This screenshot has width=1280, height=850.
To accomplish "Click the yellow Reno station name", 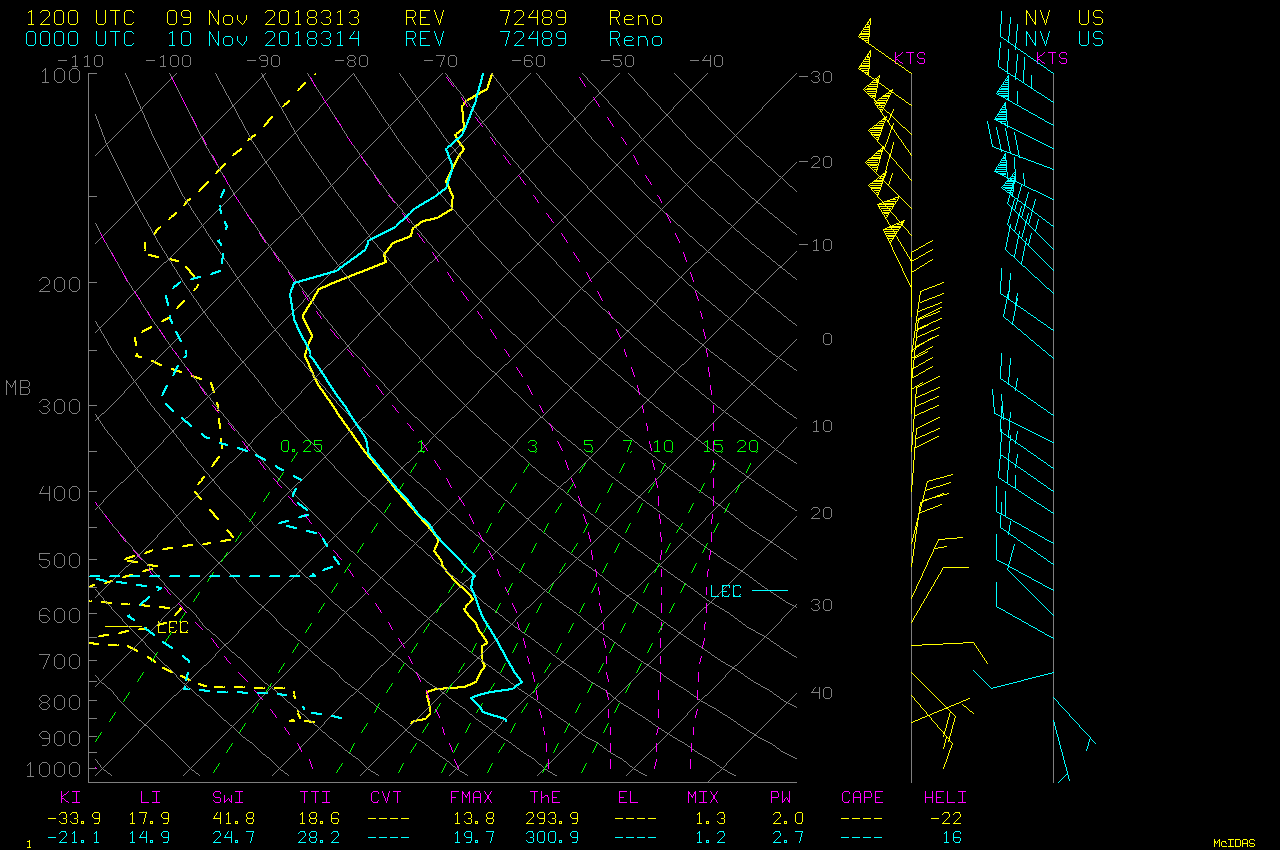I will click(x=635, y=18).
